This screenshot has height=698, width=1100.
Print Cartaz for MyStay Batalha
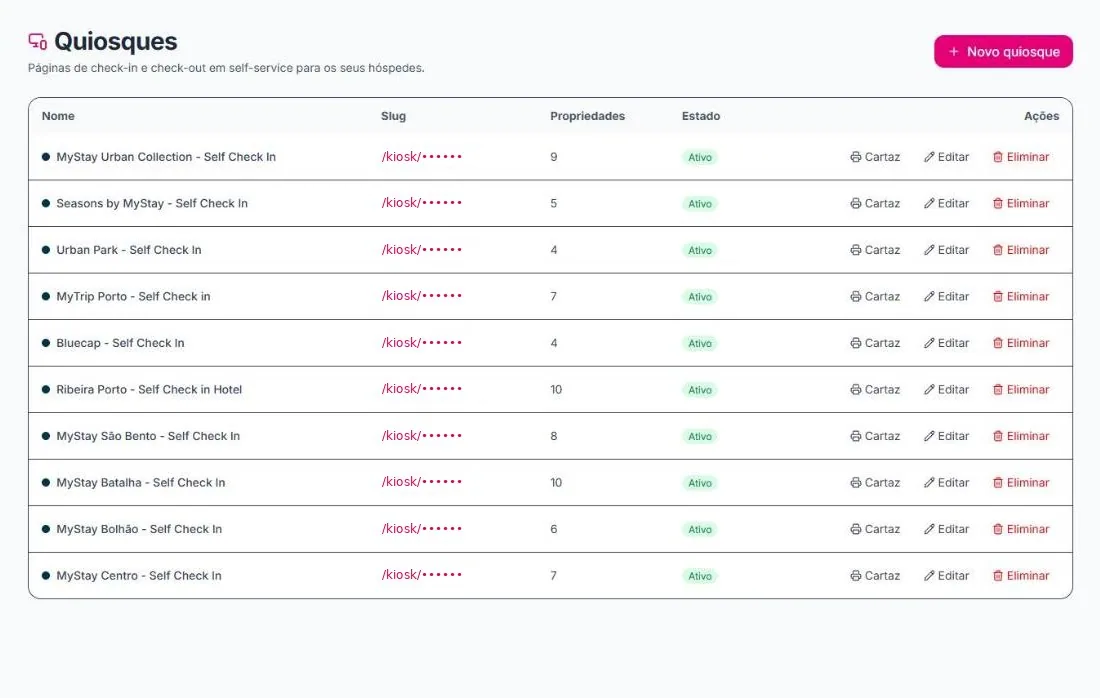click(875, 483)
